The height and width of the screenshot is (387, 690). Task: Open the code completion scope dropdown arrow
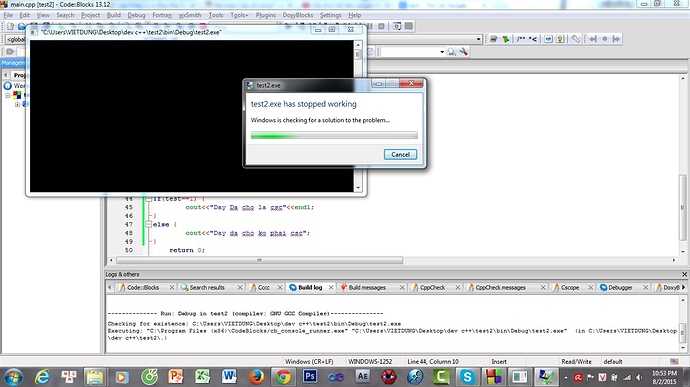point(478,39)
